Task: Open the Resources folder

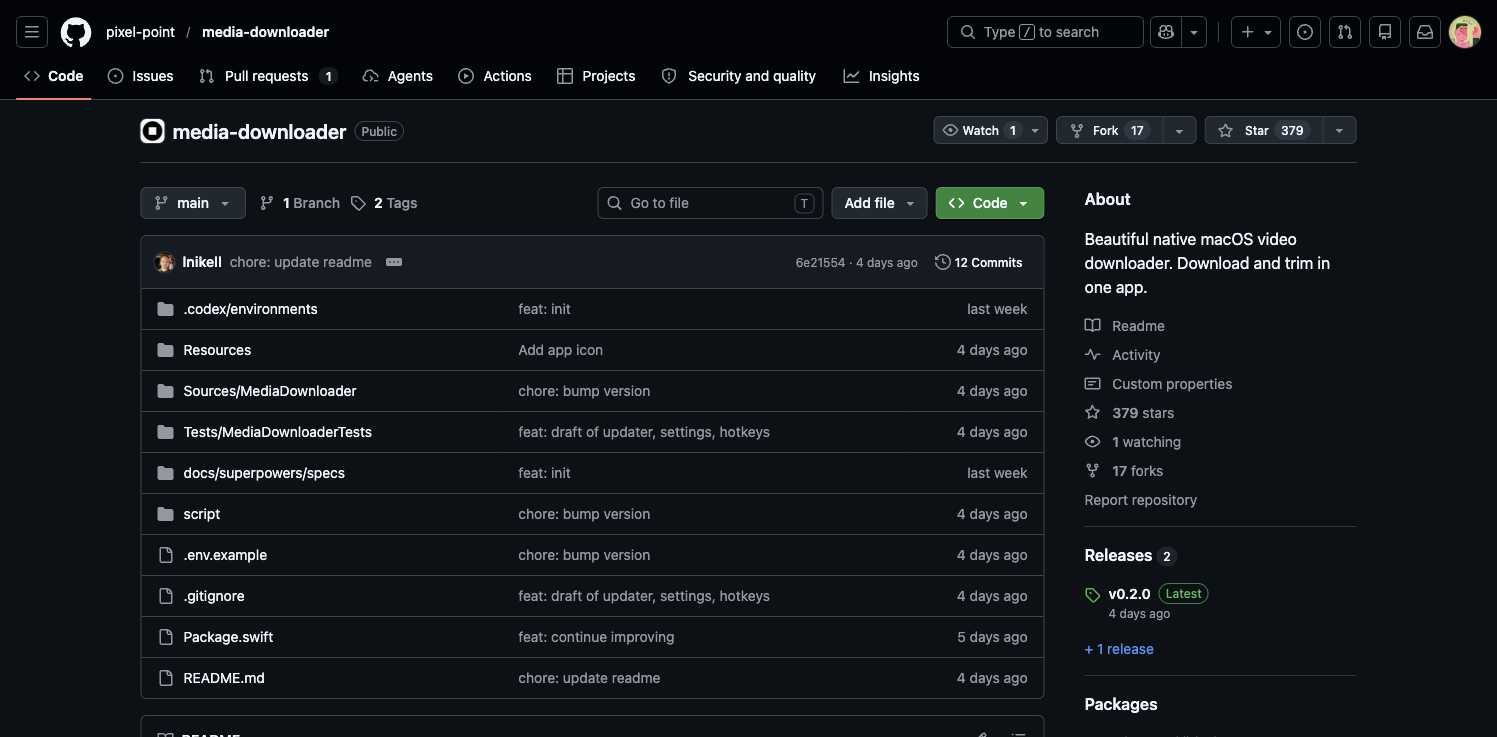Action: tap(217, 350)
